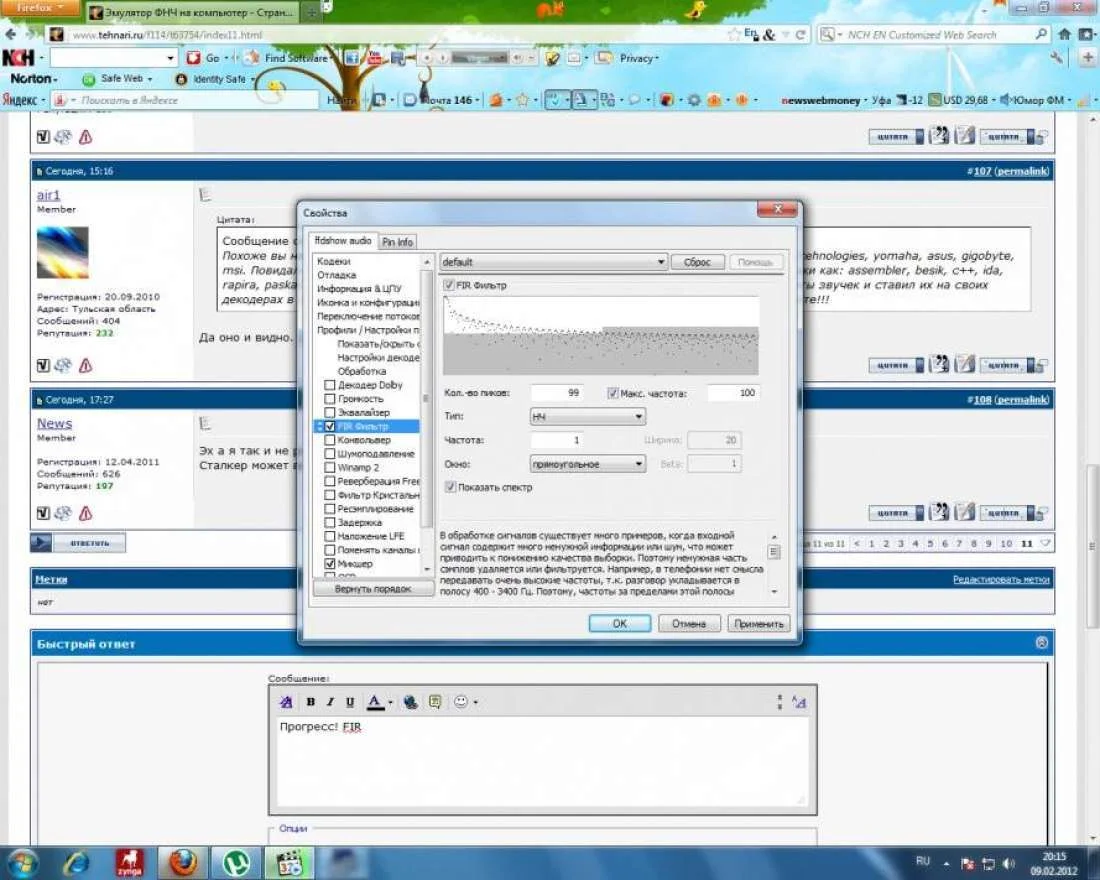Click the NCH toolbar YouTube icon
The image size is (1100, 880).
[x=375, y=58]
